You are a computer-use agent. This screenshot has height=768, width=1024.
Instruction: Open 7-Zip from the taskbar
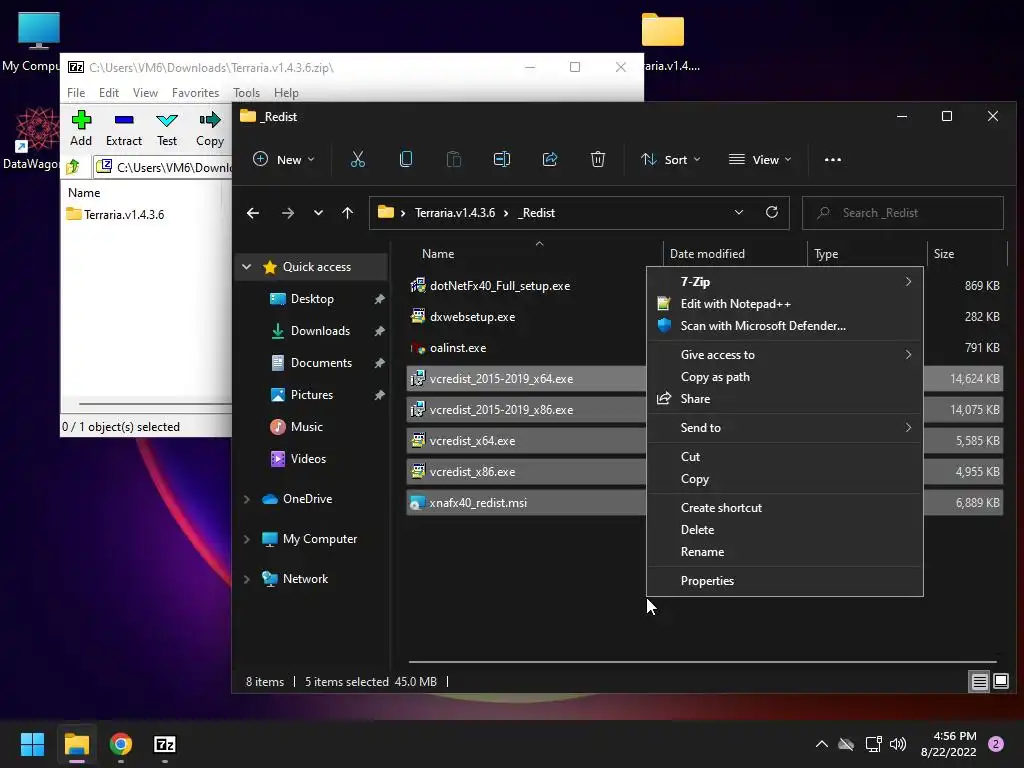click(x=165, y=744)
